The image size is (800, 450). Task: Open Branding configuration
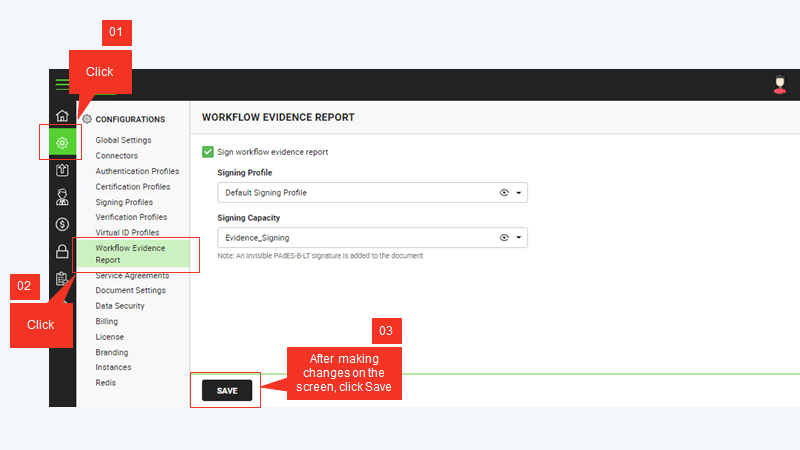pos(112,352)
